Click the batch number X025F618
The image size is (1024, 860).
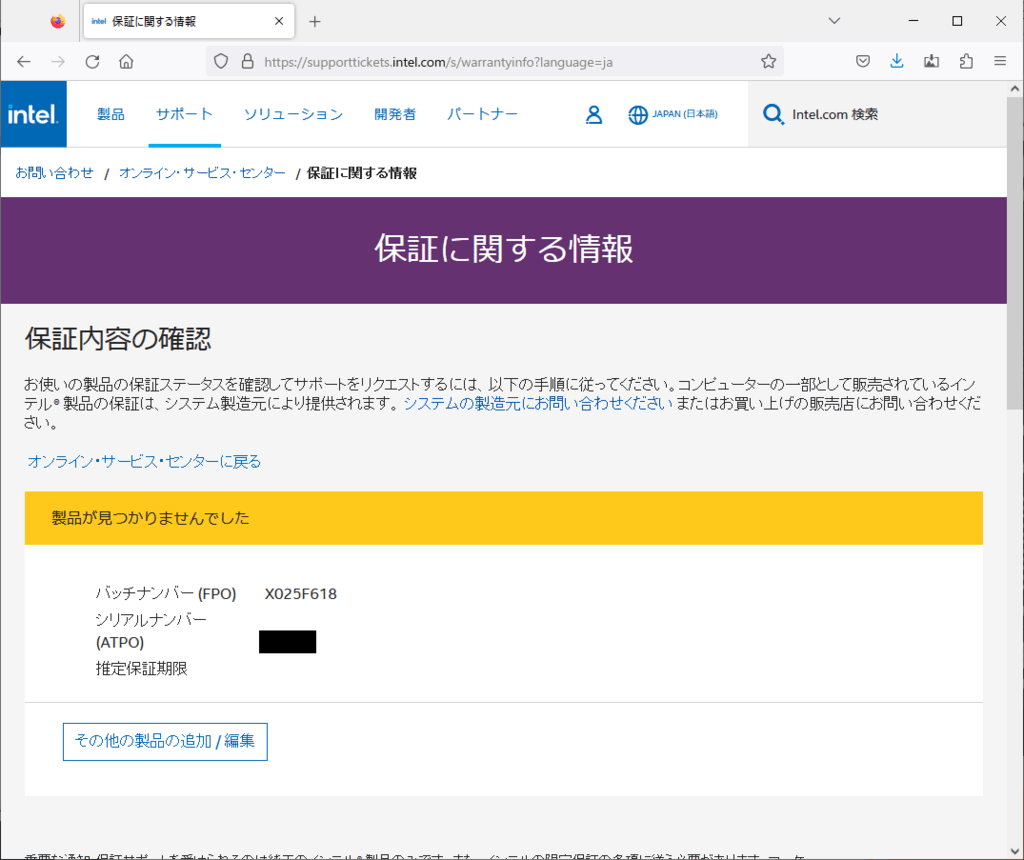300,594
